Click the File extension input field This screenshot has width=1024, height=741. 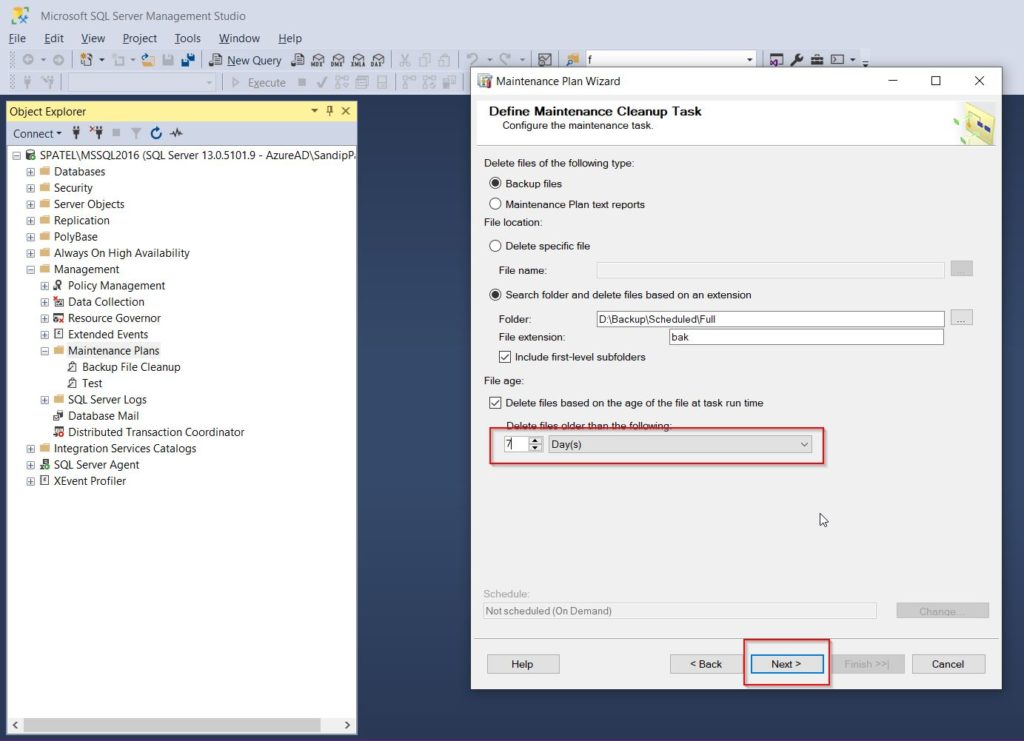(x=806, y=337)
